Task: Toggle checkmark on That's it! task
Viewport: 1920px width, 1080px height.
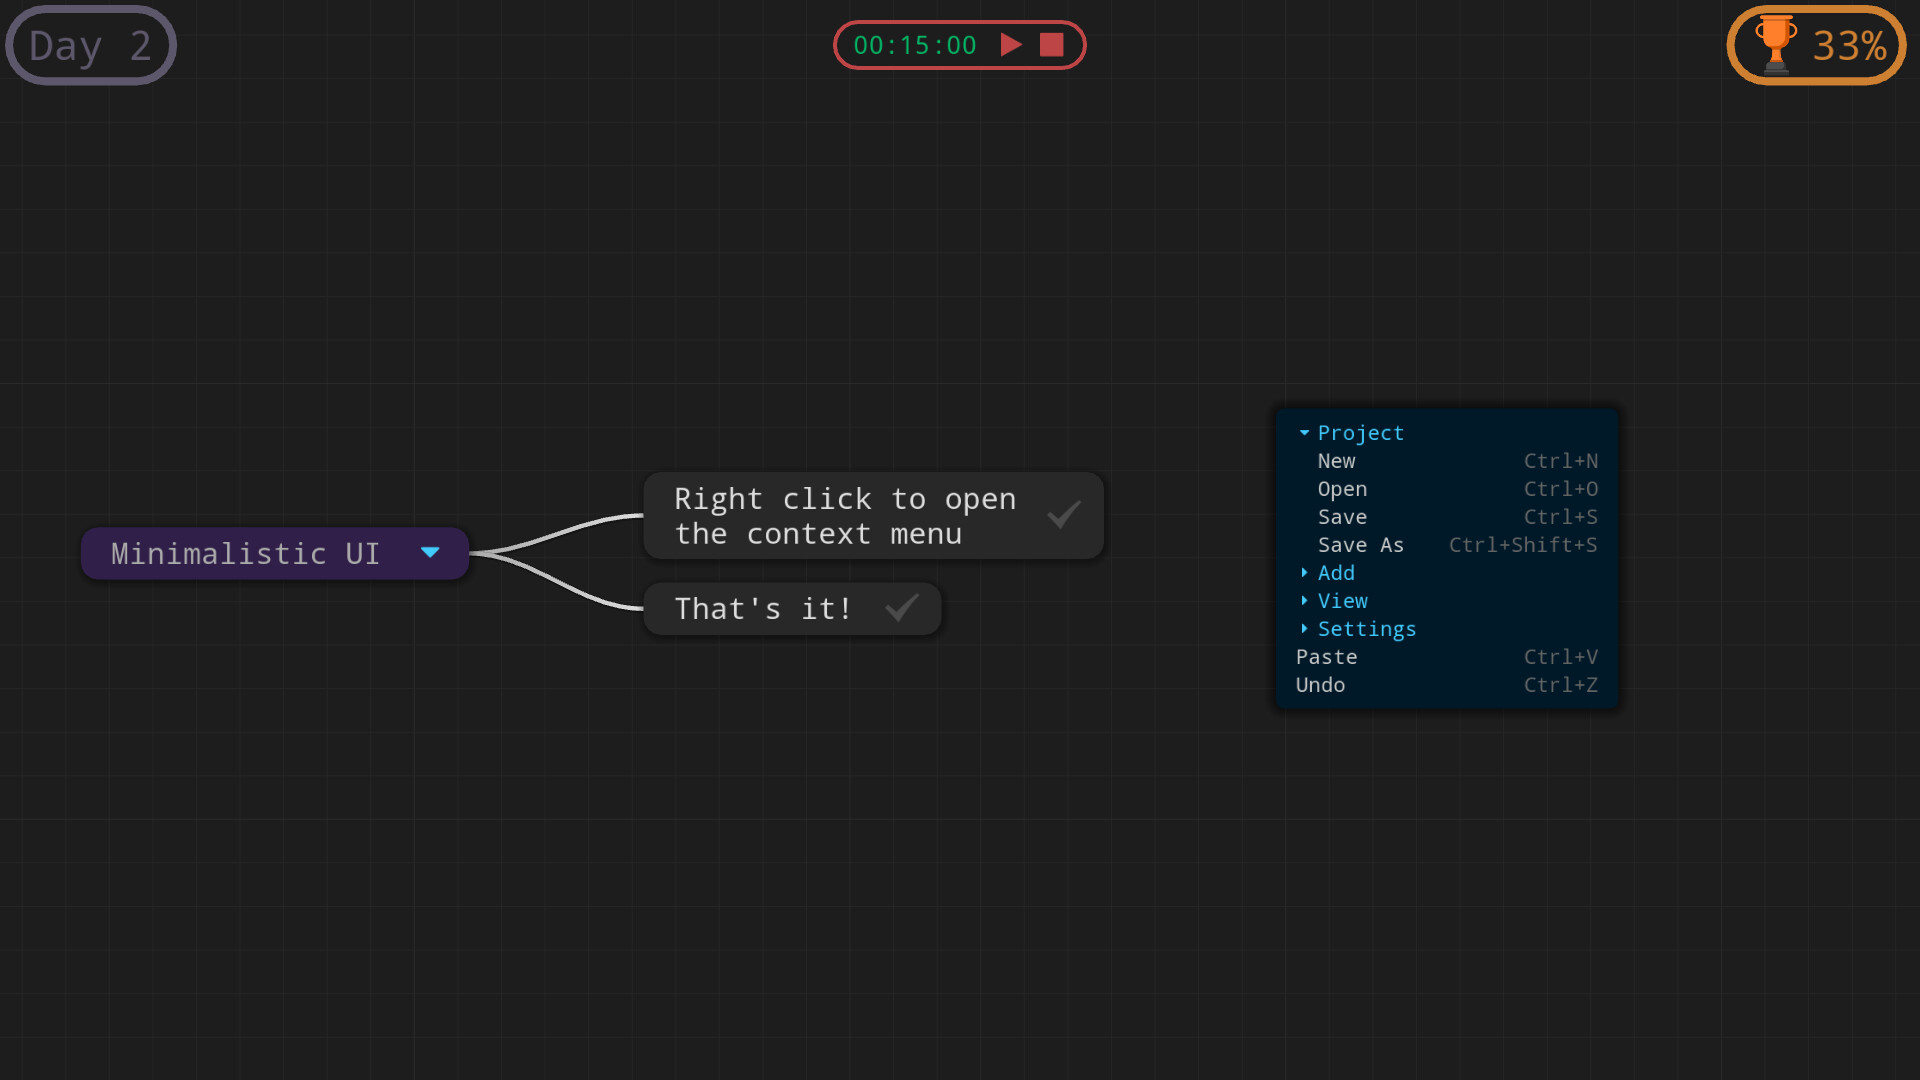Action: [901, 608]
